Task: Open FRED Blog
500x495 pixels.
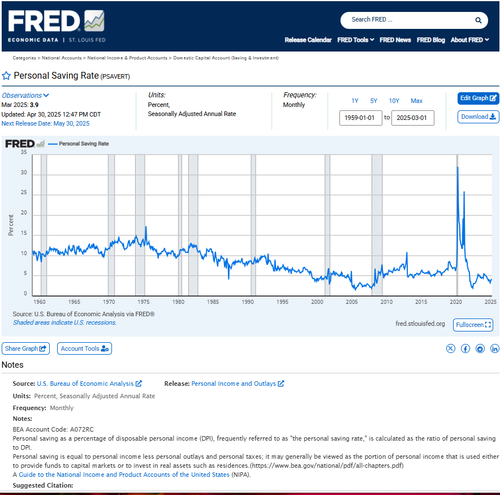Action: tap(431, 40)
